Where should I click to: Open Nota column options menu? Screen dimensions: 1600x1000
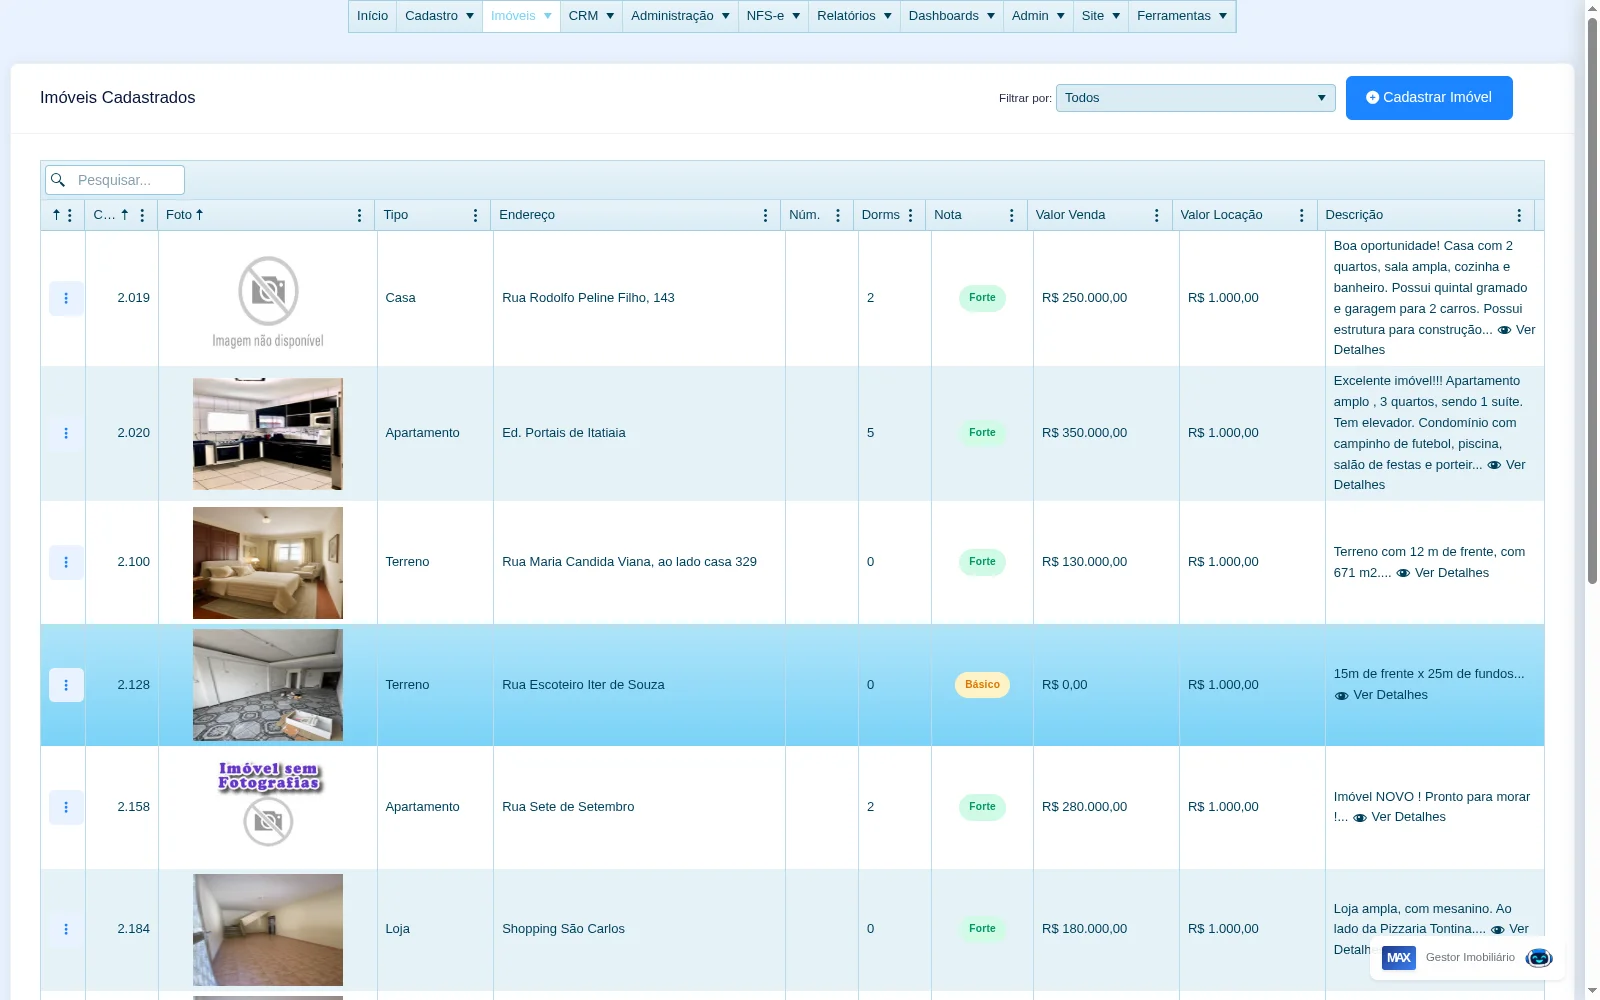pyautogui.click(x=1012, y=215)
